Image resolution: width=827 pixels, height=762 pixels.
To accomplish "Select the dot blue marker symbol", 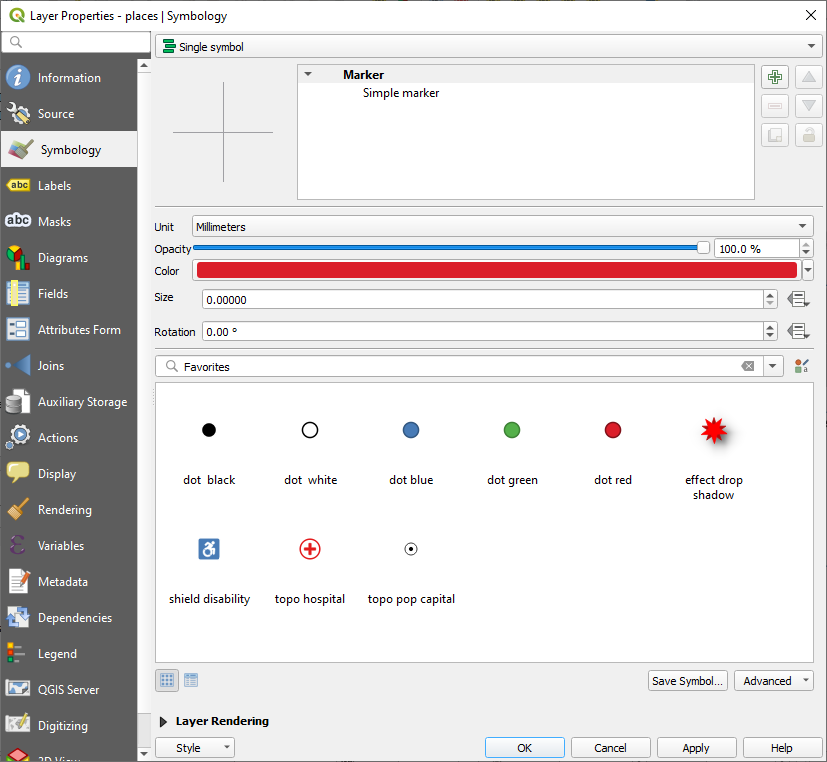I will pyautogui.click(x=411, y=431).
